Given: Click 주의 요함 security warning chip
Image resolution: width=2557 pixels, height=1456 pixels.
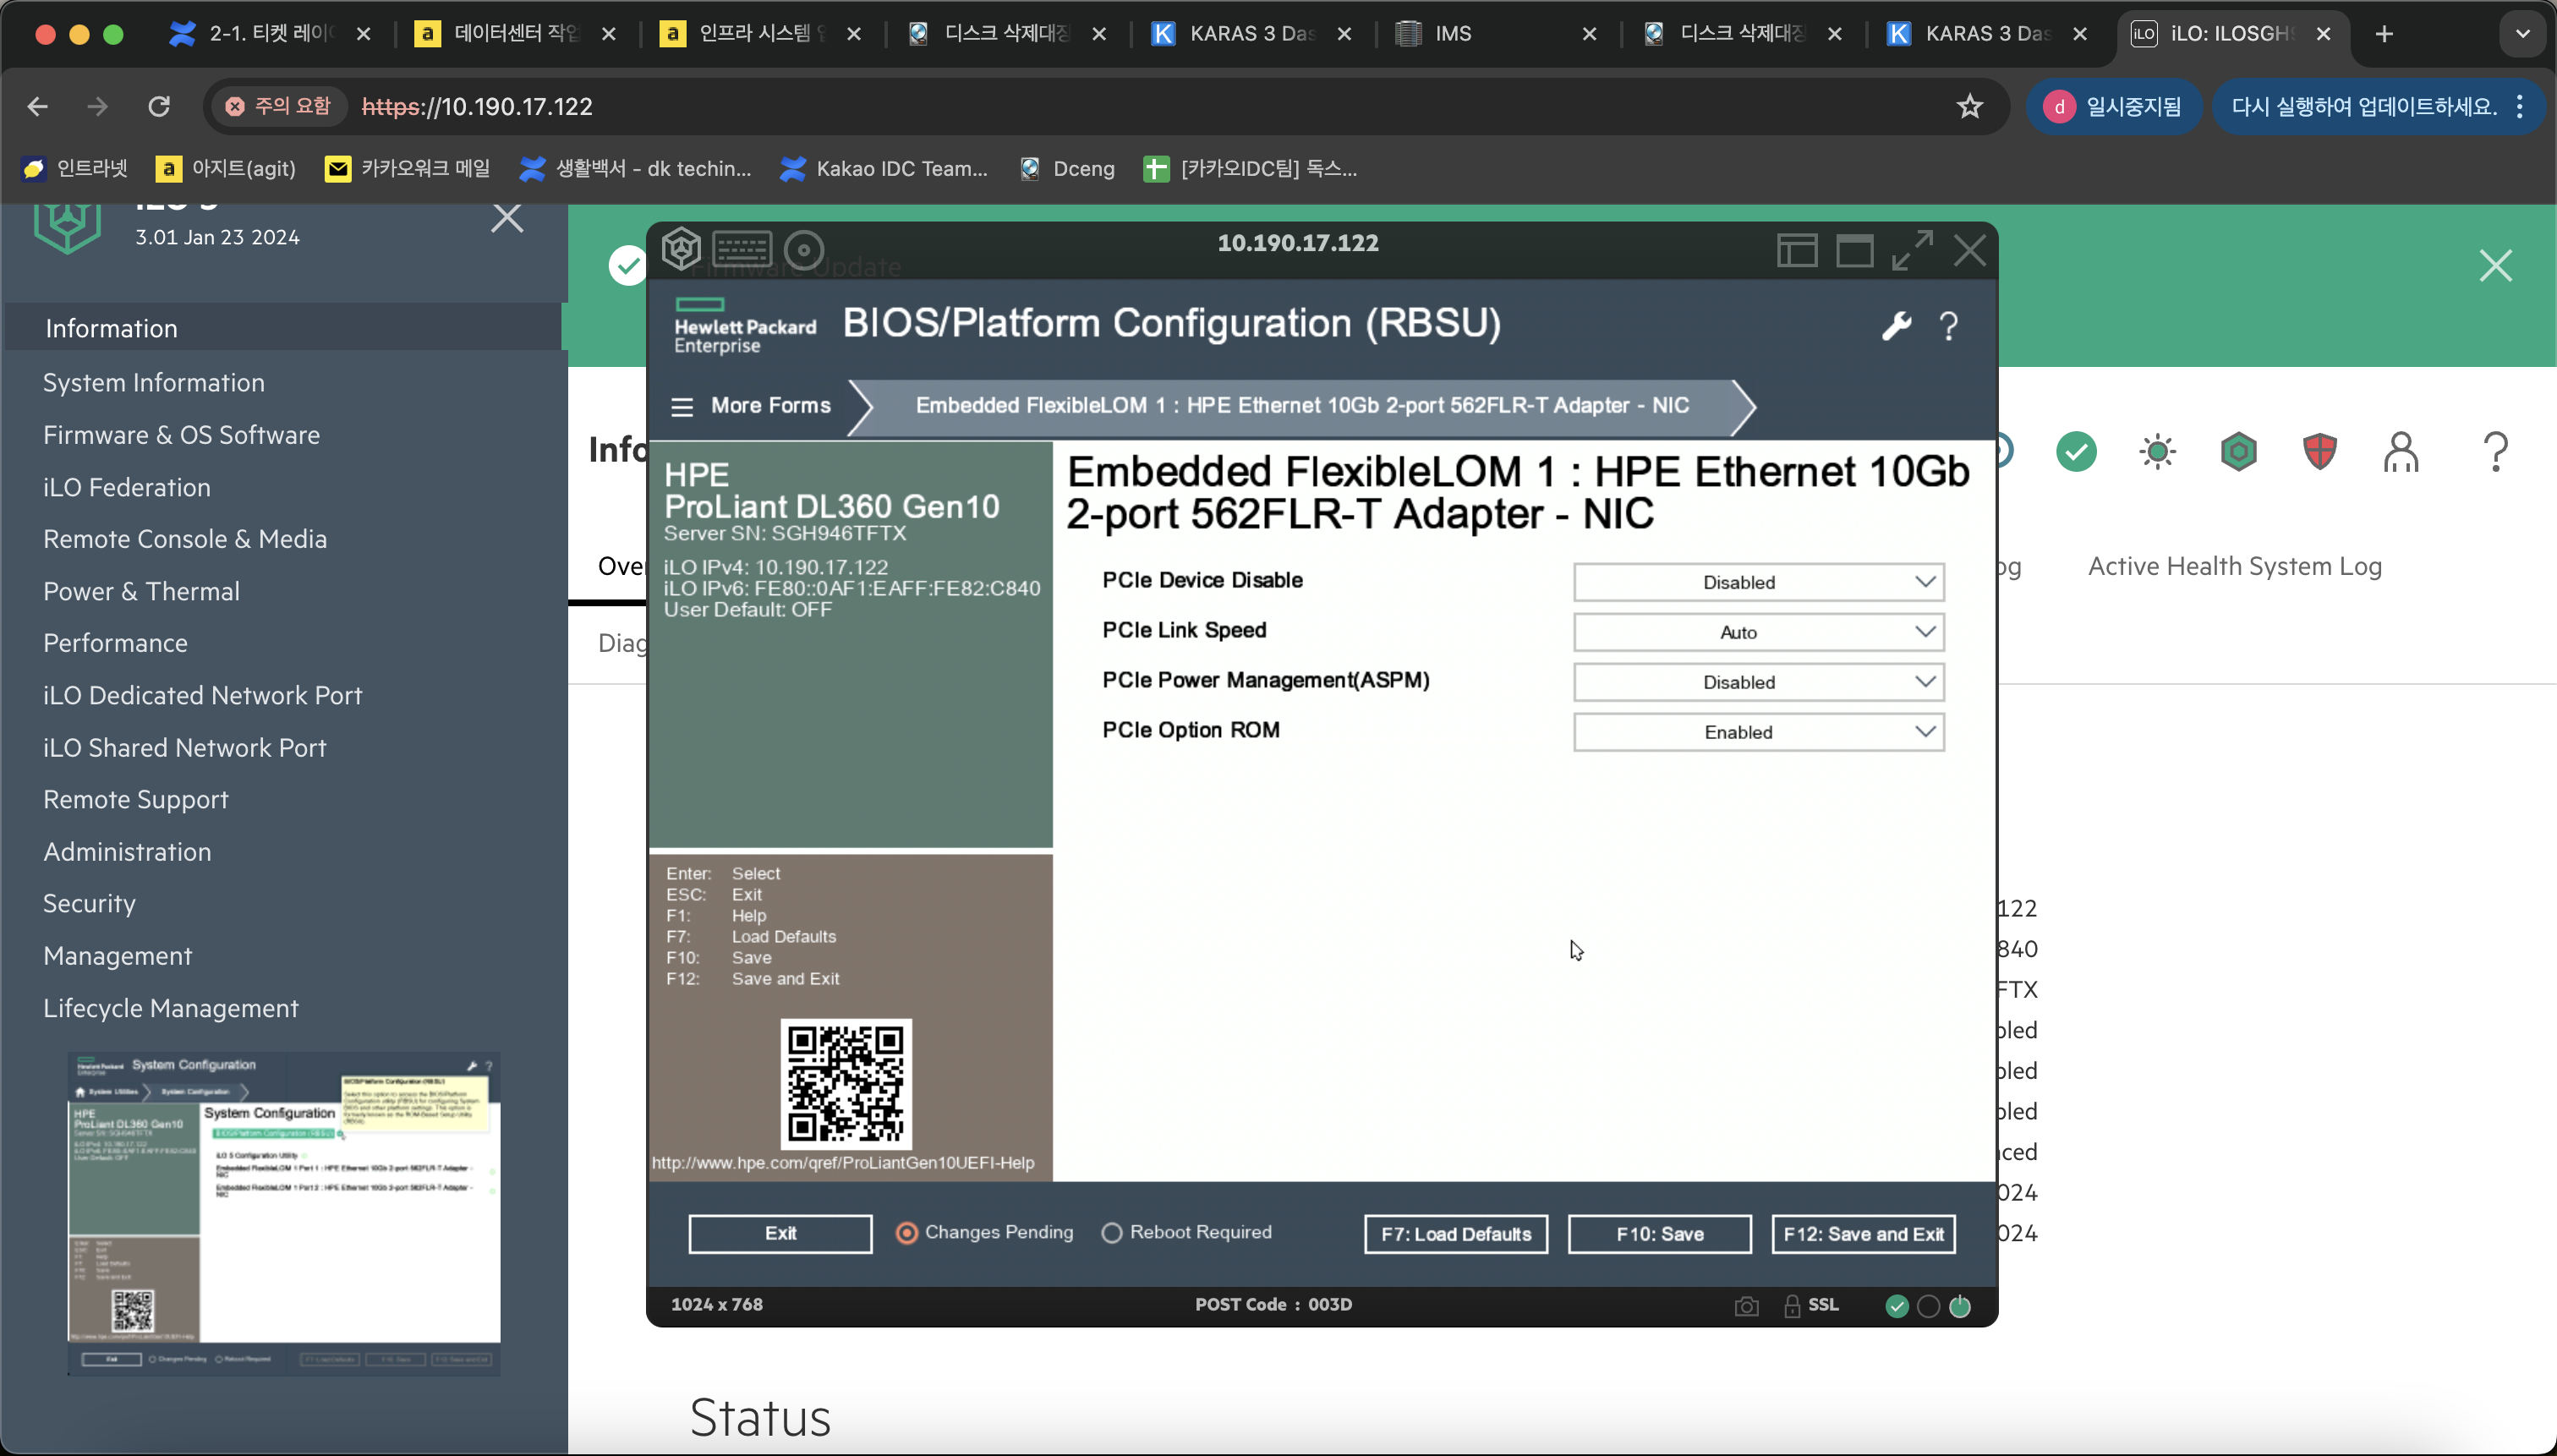Looking at the screenshot, I should tap(277, 106).
